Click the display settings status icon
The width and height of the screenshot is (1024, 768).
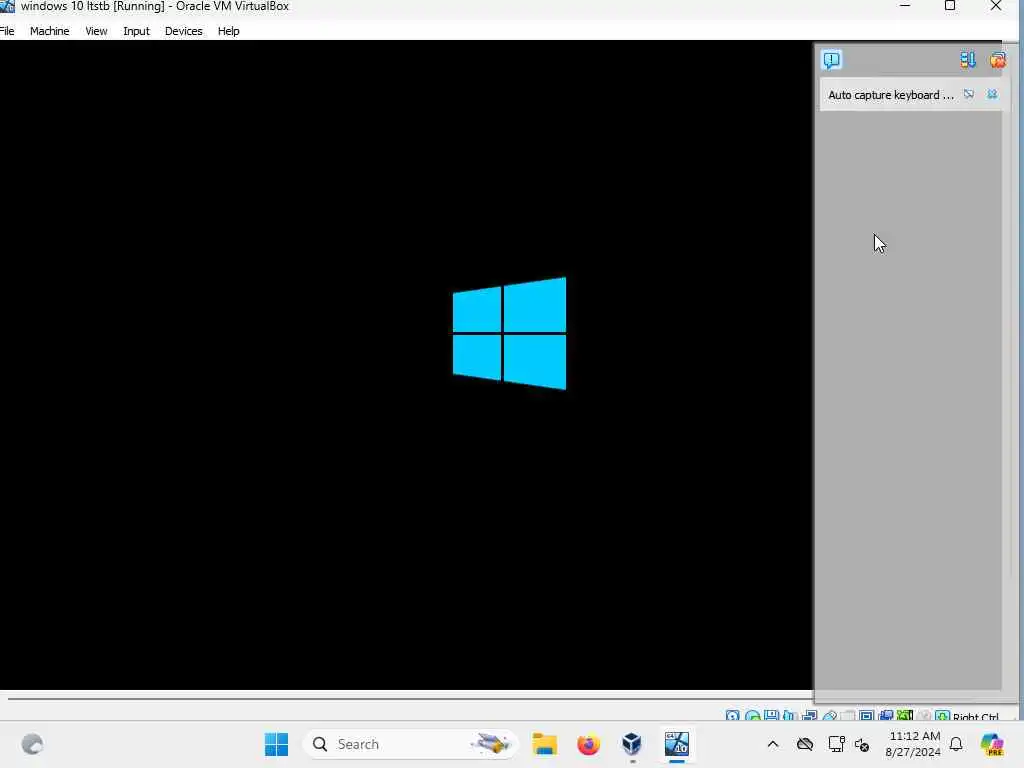(x=867, y=716)
